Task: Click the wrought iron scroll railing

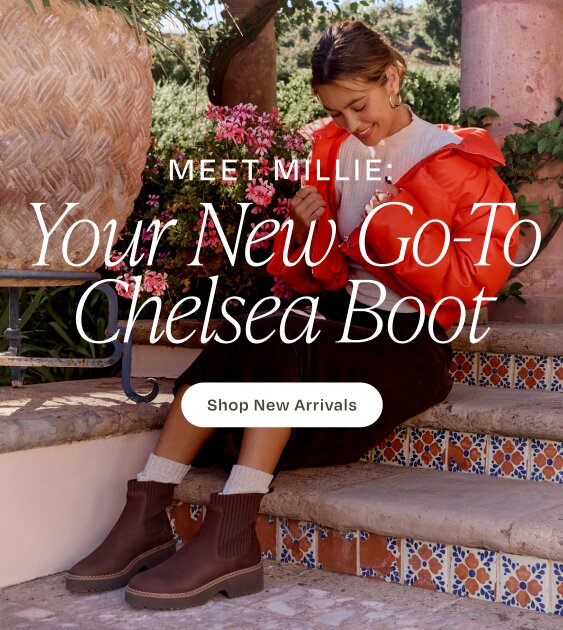Action: pyautogui.click(x=76, y=333)
